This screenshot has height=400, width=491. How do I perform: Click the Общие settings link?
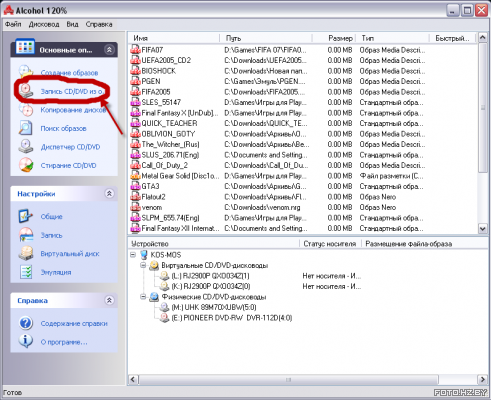click(51, 216)
